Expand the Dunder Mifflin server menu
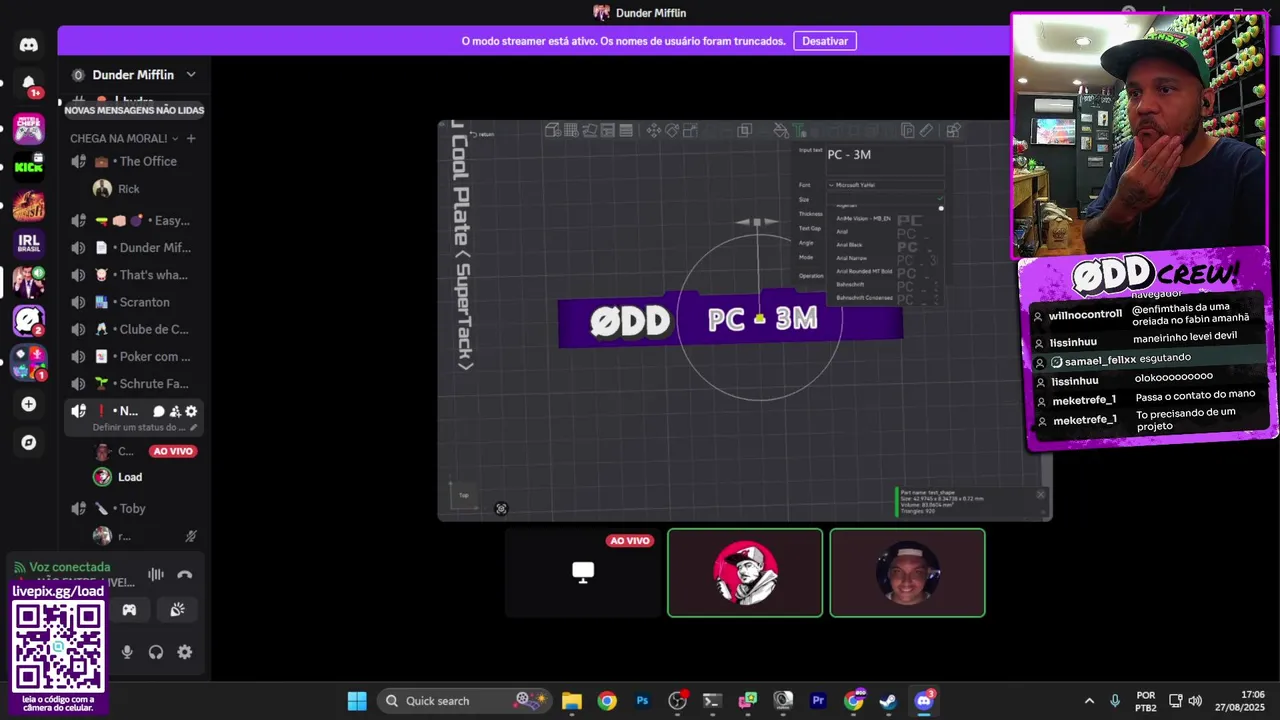 (191, 75)
